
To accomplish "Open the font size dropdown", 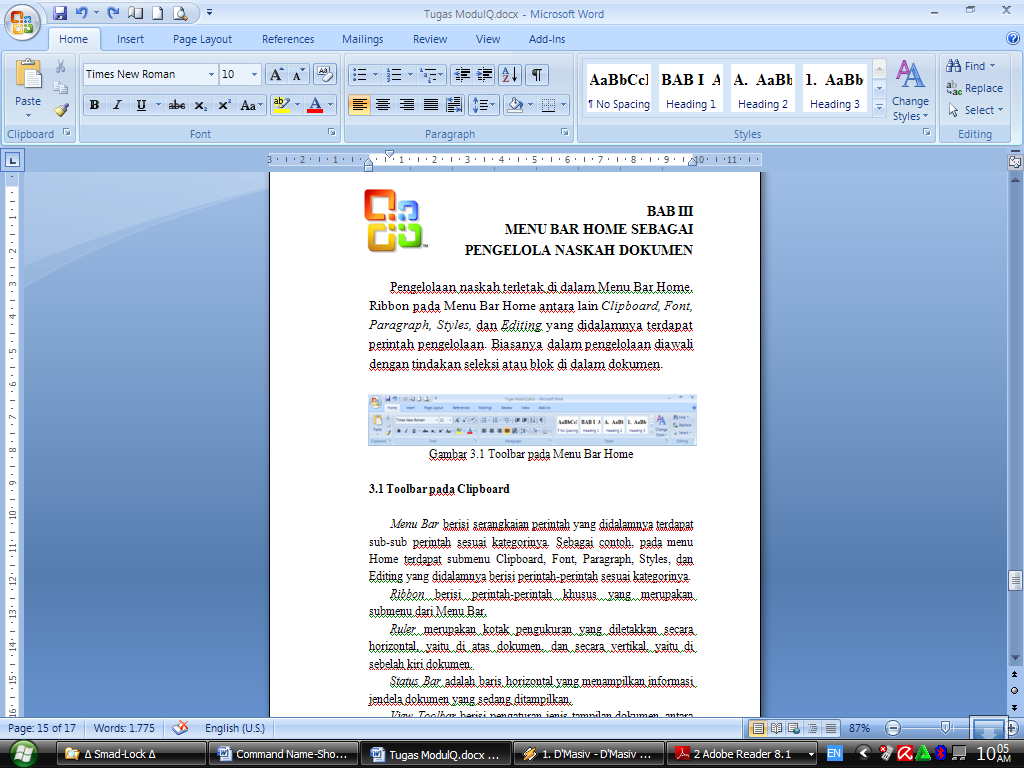I will click(254, 74).
